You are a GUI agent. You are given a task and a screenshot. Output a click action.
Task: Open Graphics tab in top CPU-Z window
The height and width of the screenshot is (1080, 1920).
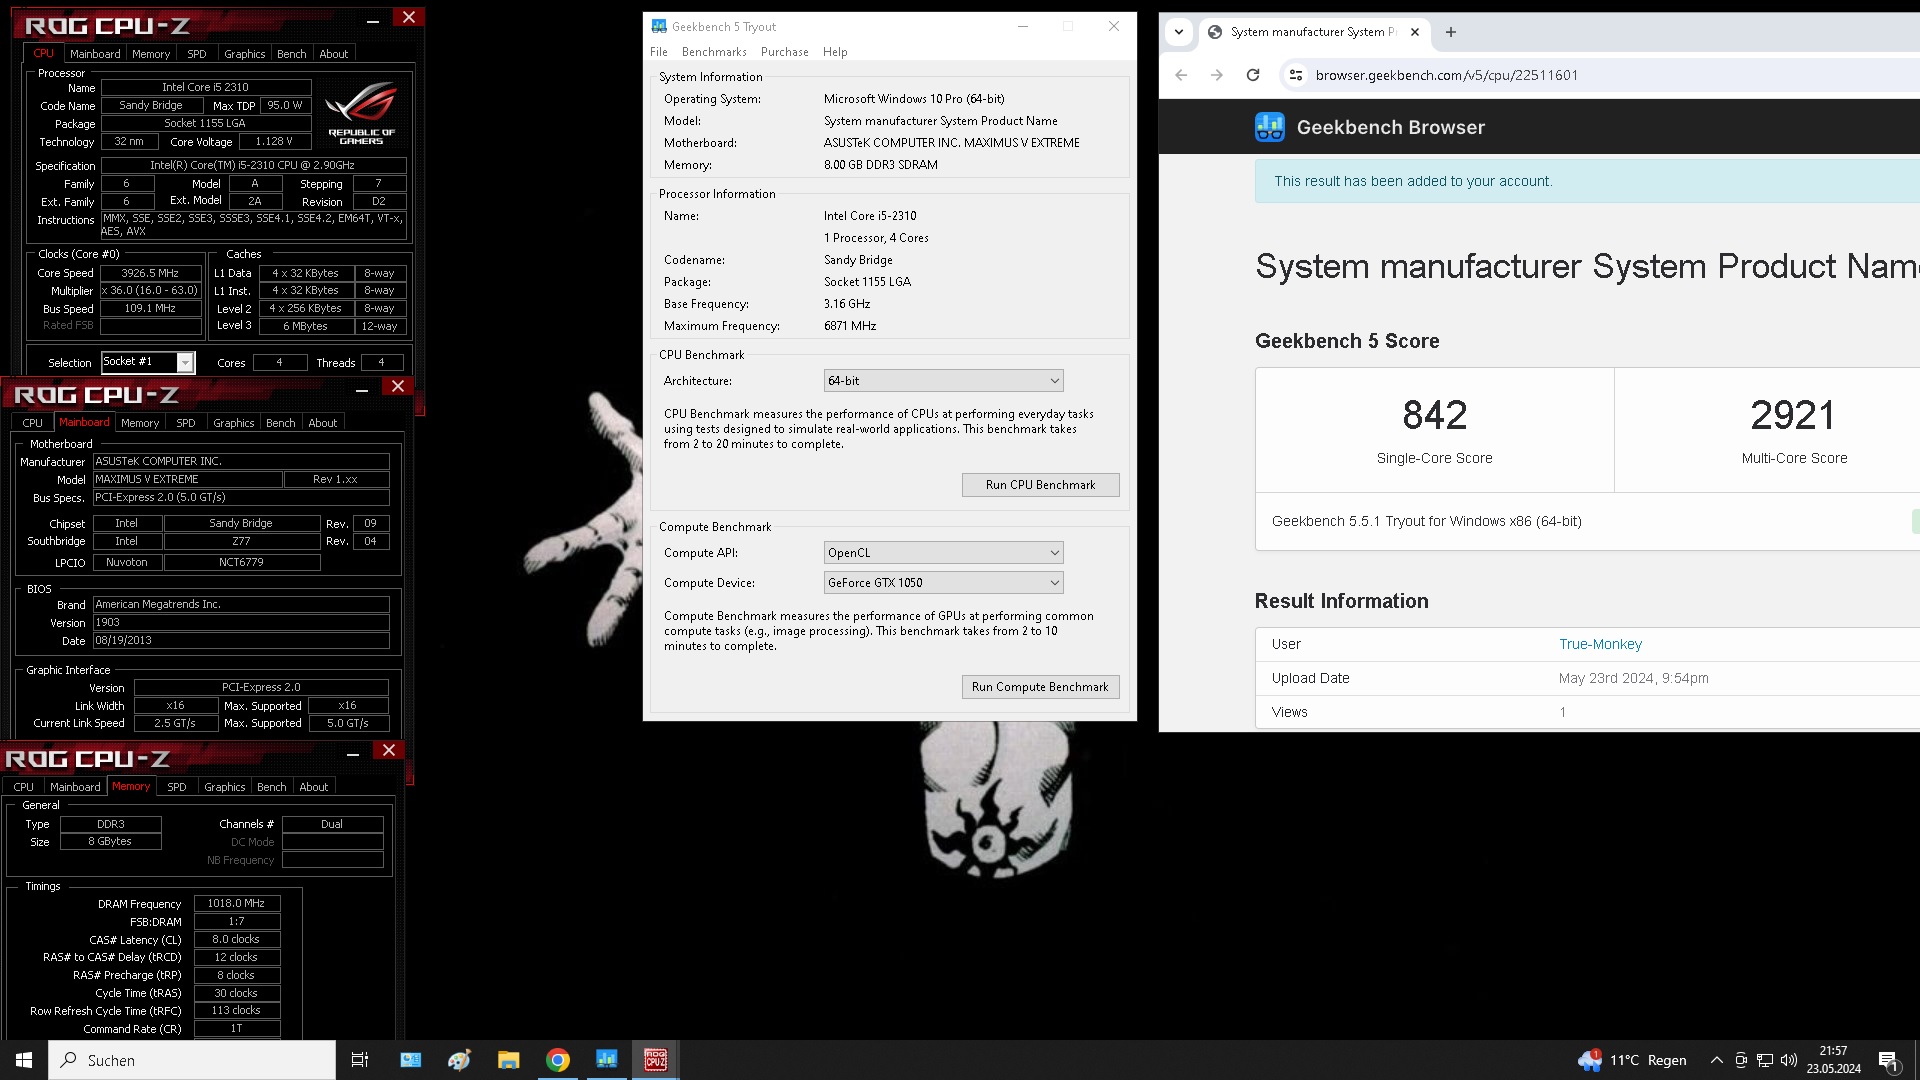[244, 54]
